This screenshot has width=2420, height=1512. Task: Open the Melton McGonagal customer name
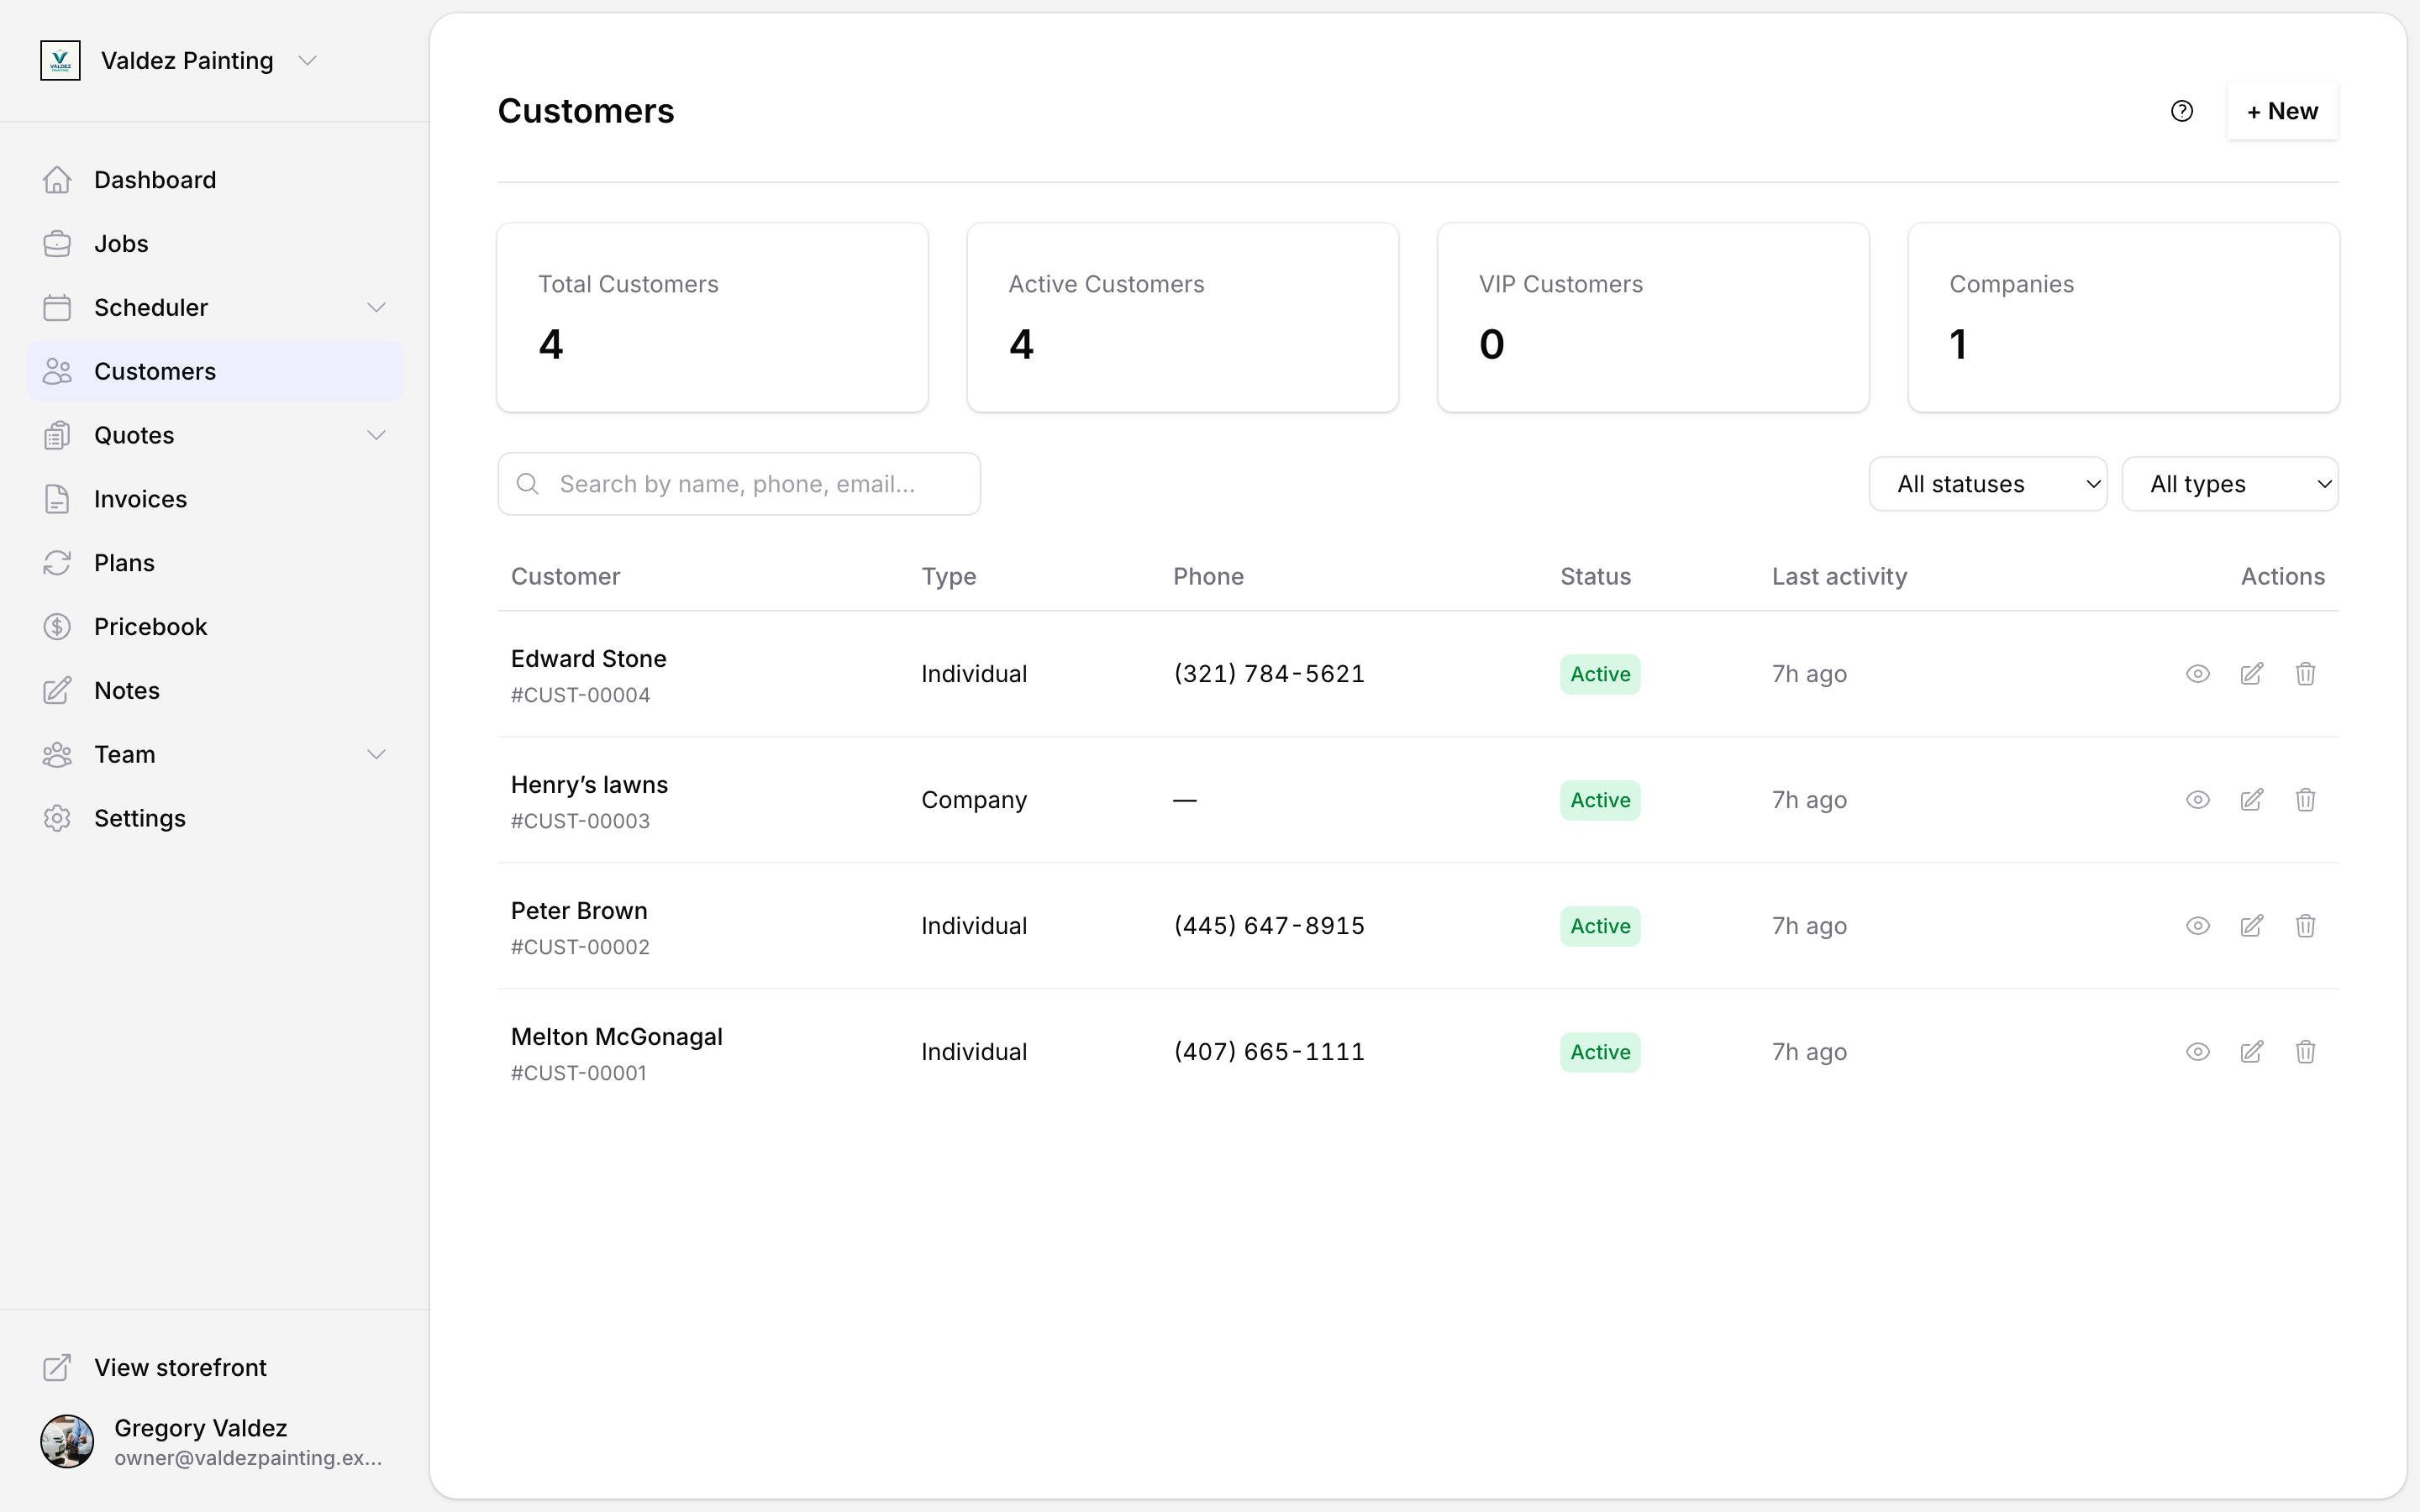616,1037
